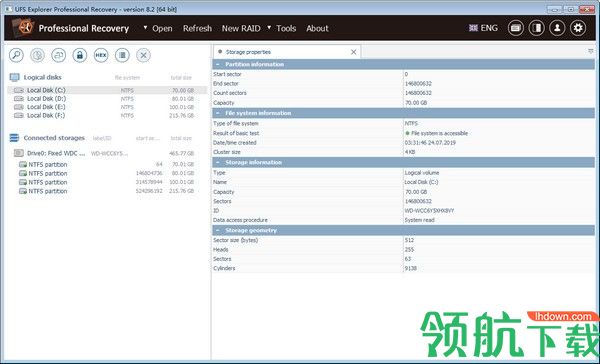Select NTFS partition of 100.01 GB
The image size is (600, 364).
coord(107,182)
